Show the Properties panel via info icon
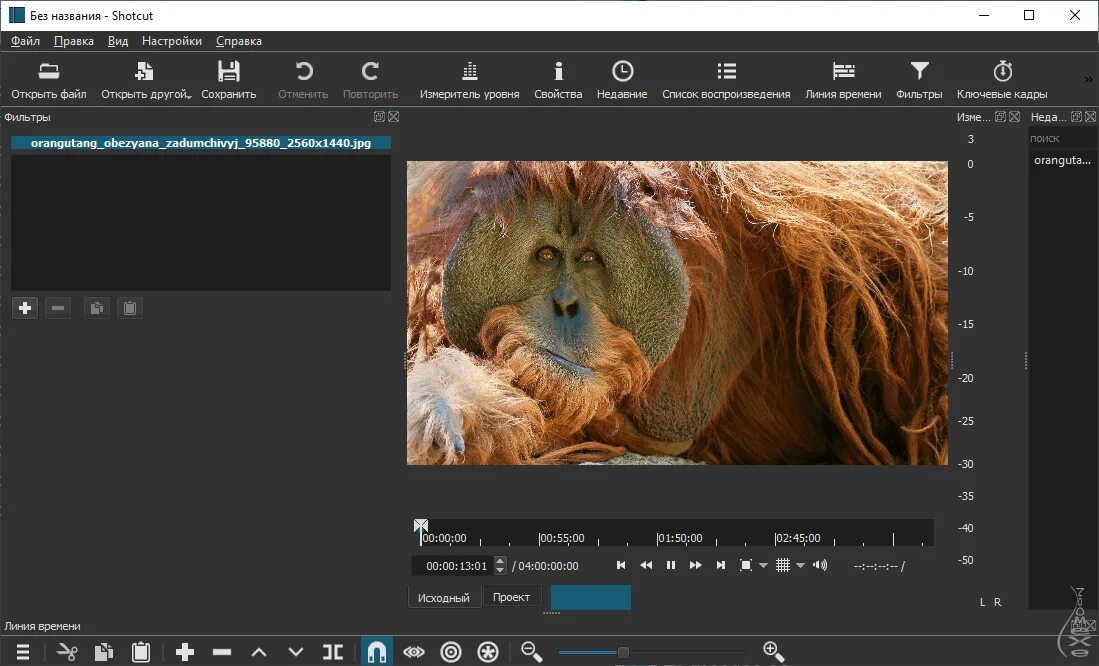Screen dimensions: 1099x666 tap(558, 72)
